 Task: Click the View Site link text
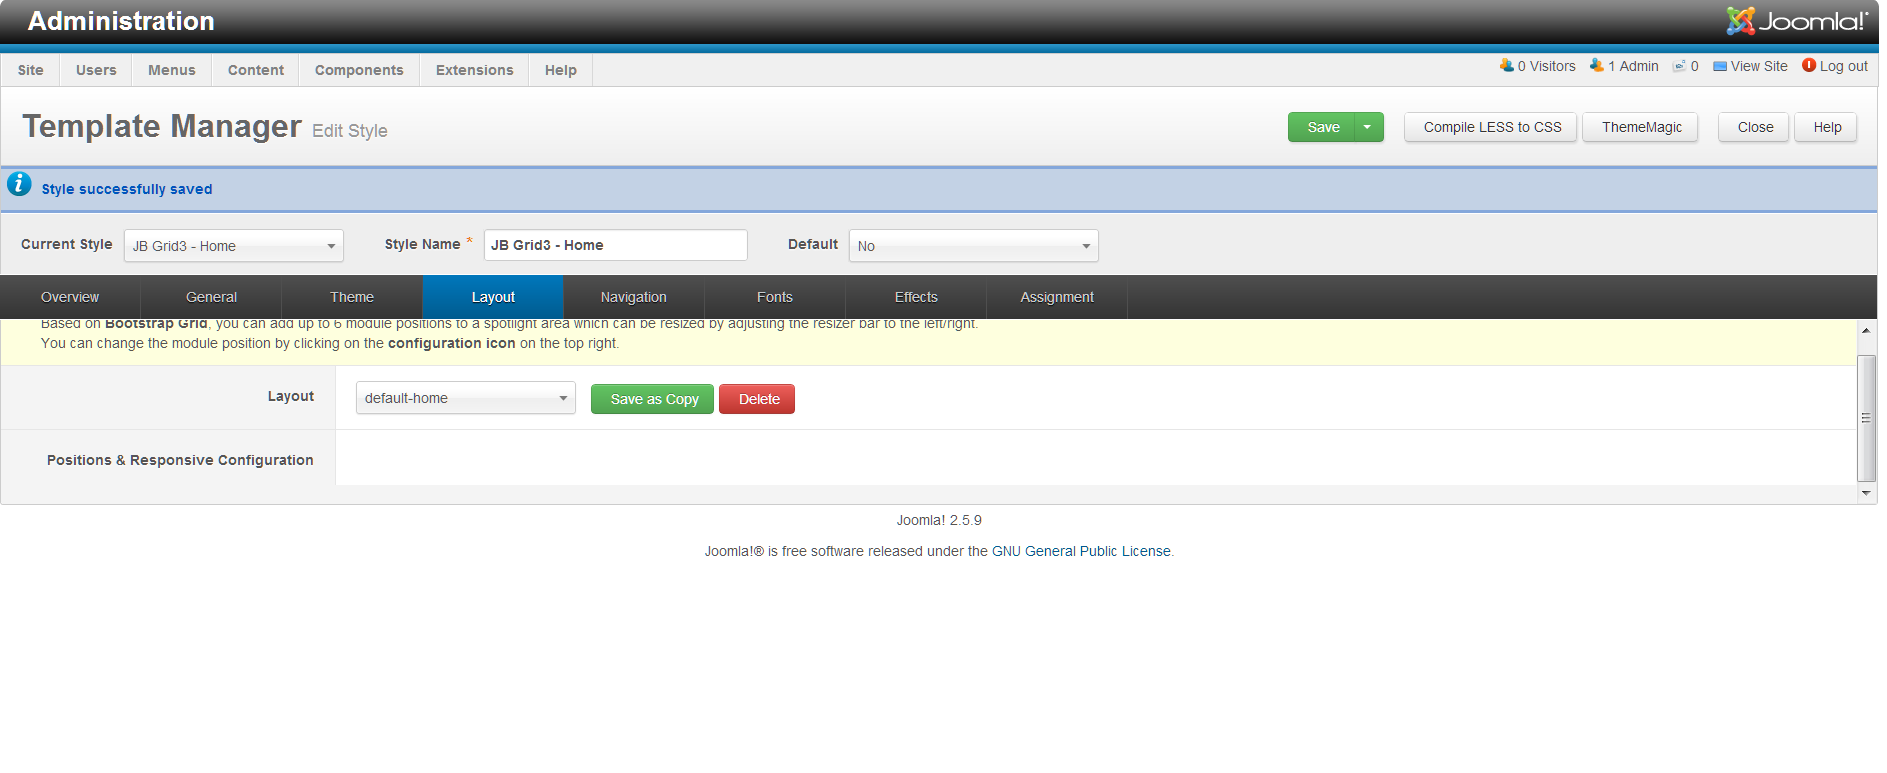coord(1759,66)
